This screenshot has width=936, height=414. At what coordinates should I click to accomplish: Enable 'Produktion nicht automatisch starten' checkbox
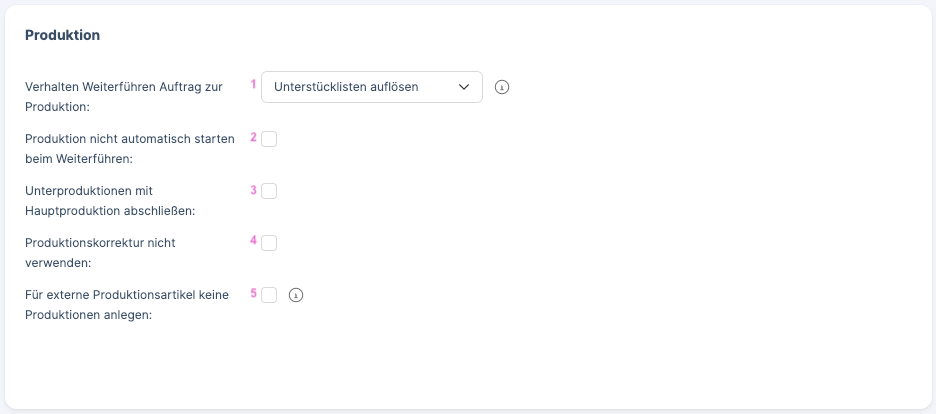tap(269, 139)
